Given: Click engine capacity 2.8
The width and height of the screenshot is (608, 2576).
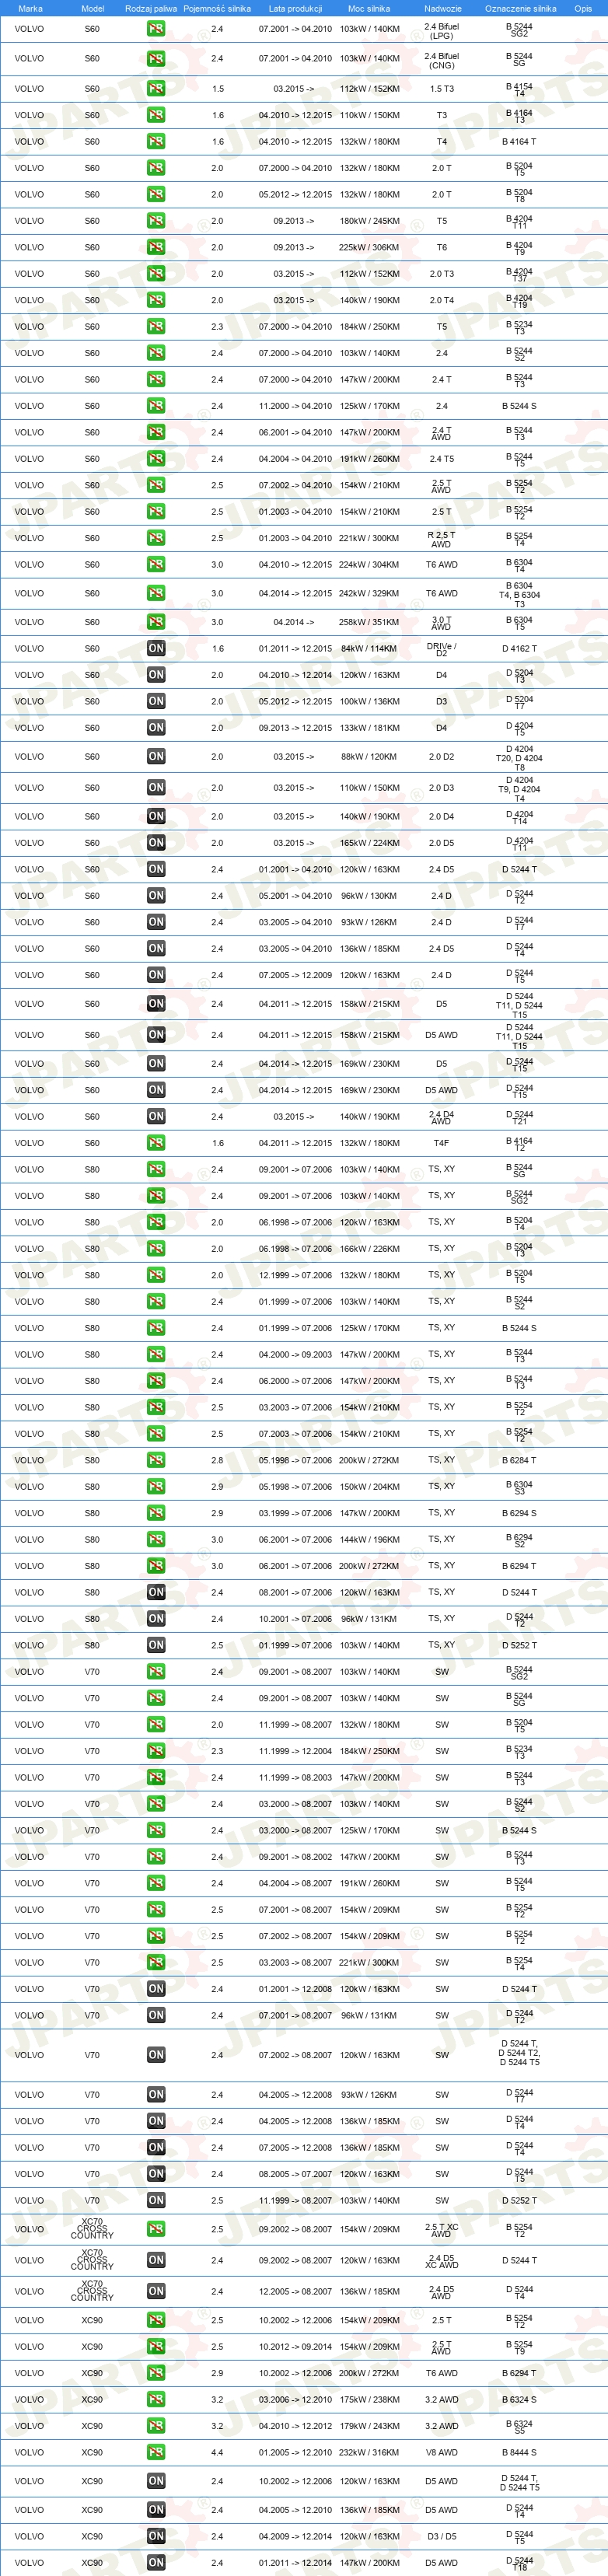Looking at the screenshot, I should pyautogui.click(x=217, y=1460).
